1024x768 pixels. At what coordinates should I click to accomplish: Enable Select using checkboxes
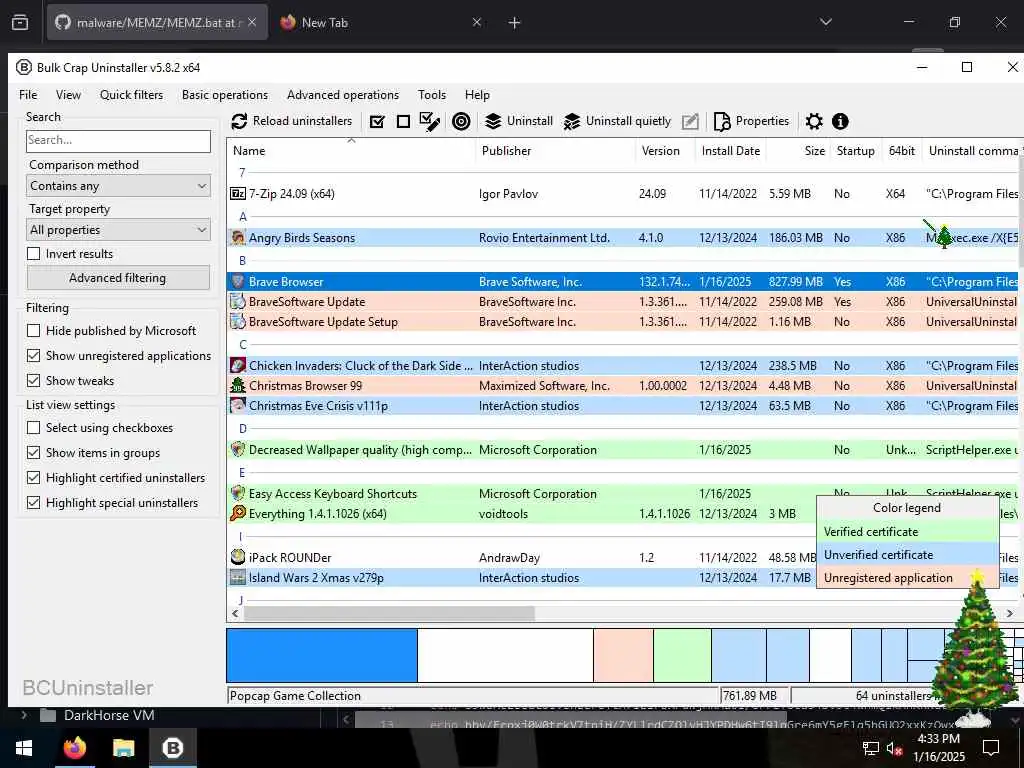pos(33,428)
